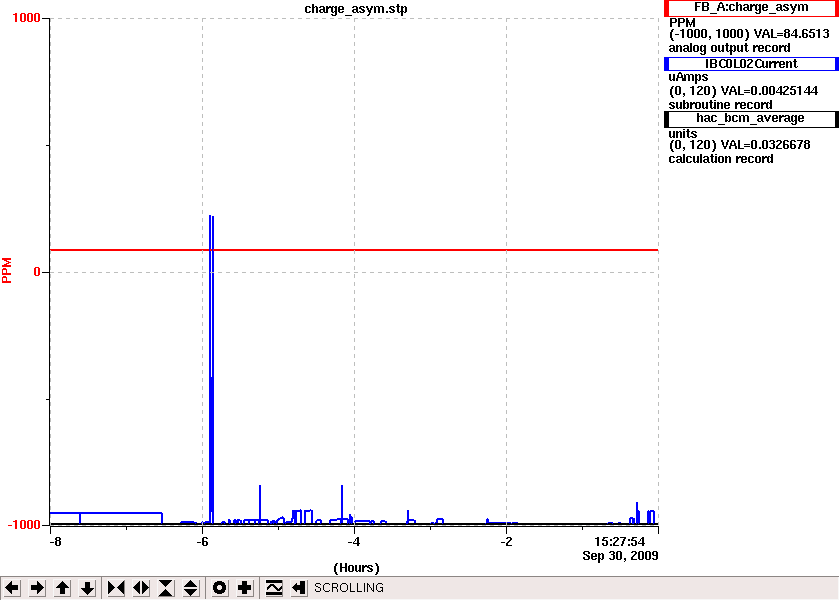839x600 pixels.
Task: Zoom in on the time axis with the bow-tie icon
Action: tap(116, 588)
